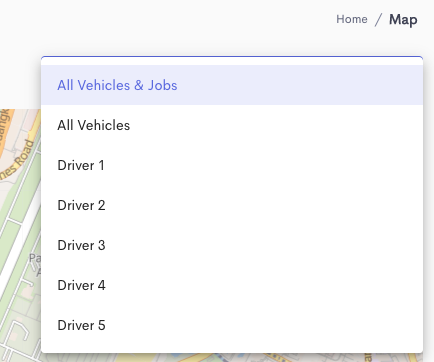Select the Driver 4 entry
434x362 pixels.
(x=232, y=285)
